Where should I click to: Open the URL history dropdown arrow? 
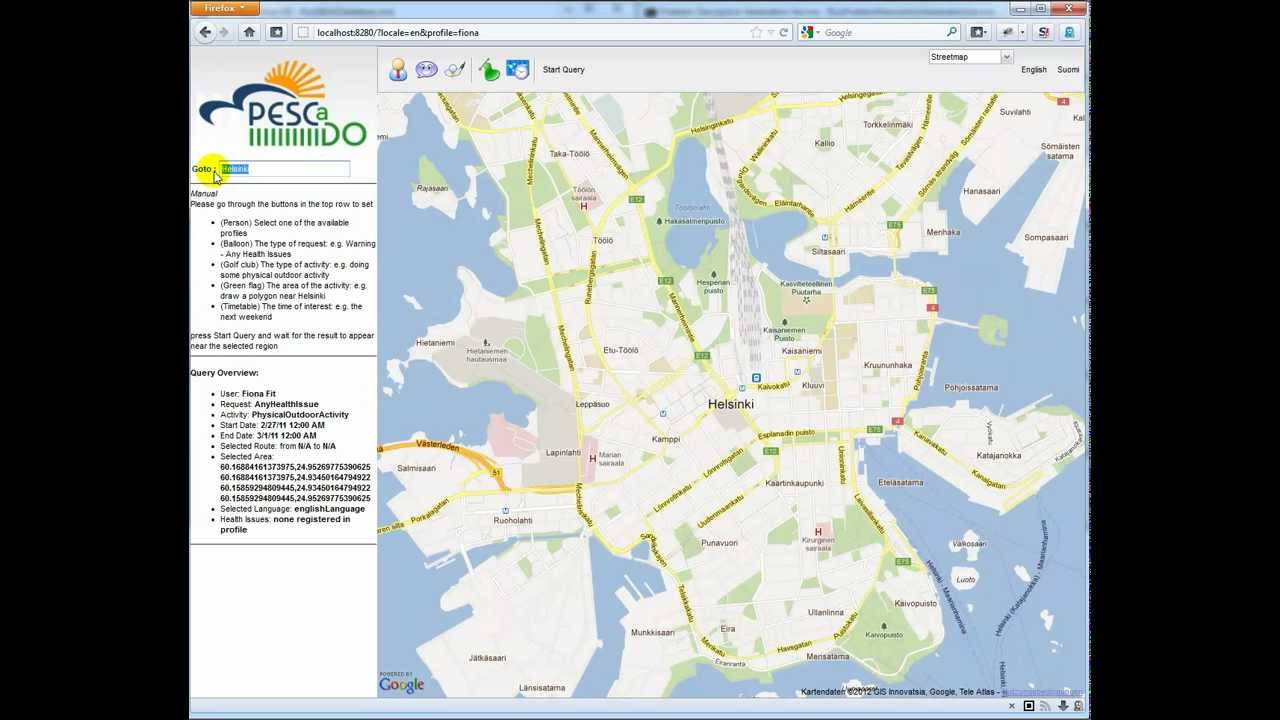tap(770, 33)
